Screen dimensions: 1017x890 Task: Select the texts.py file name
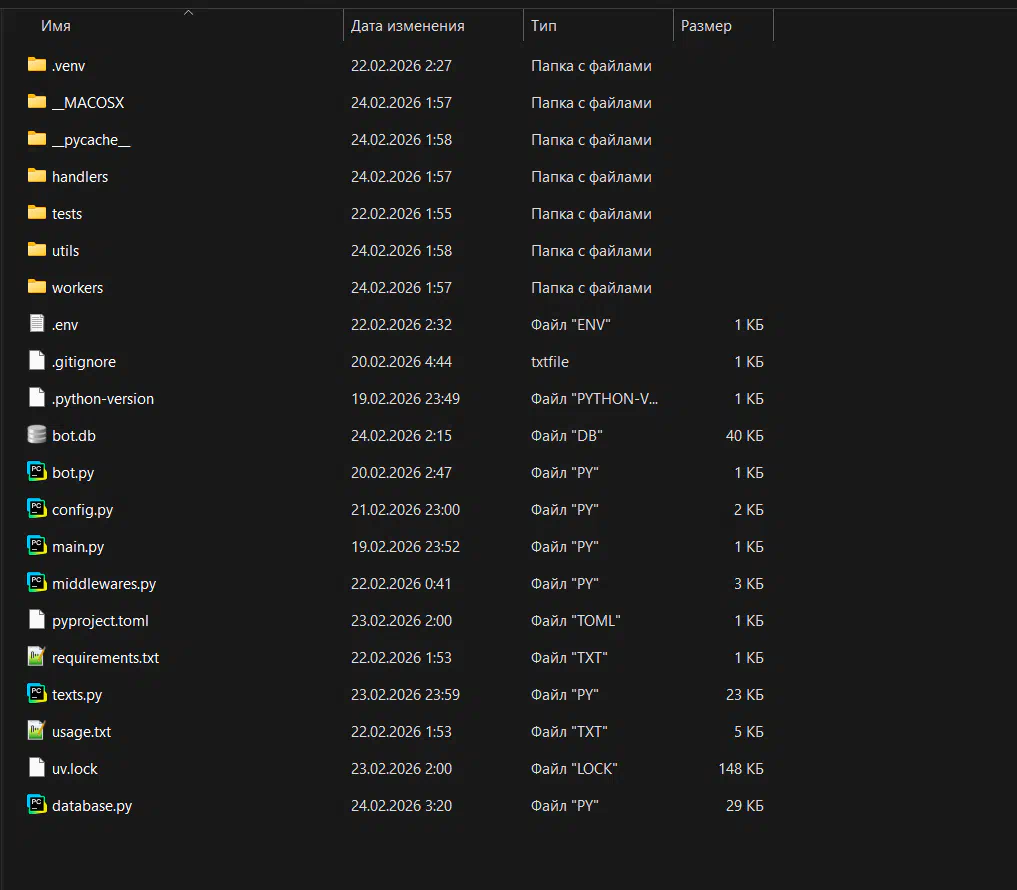pyautogui.click(x=77, y=694)
